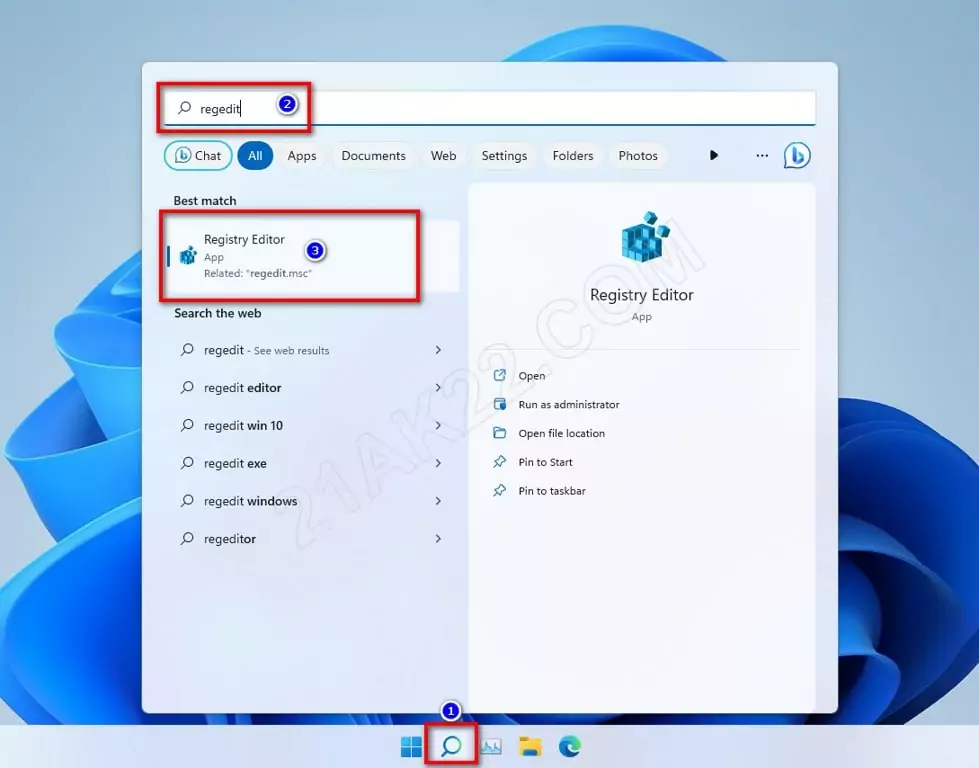Expand the 'regedit - See web results' chevron
This screenshot has width=979, height=768.
coord(438,350)
